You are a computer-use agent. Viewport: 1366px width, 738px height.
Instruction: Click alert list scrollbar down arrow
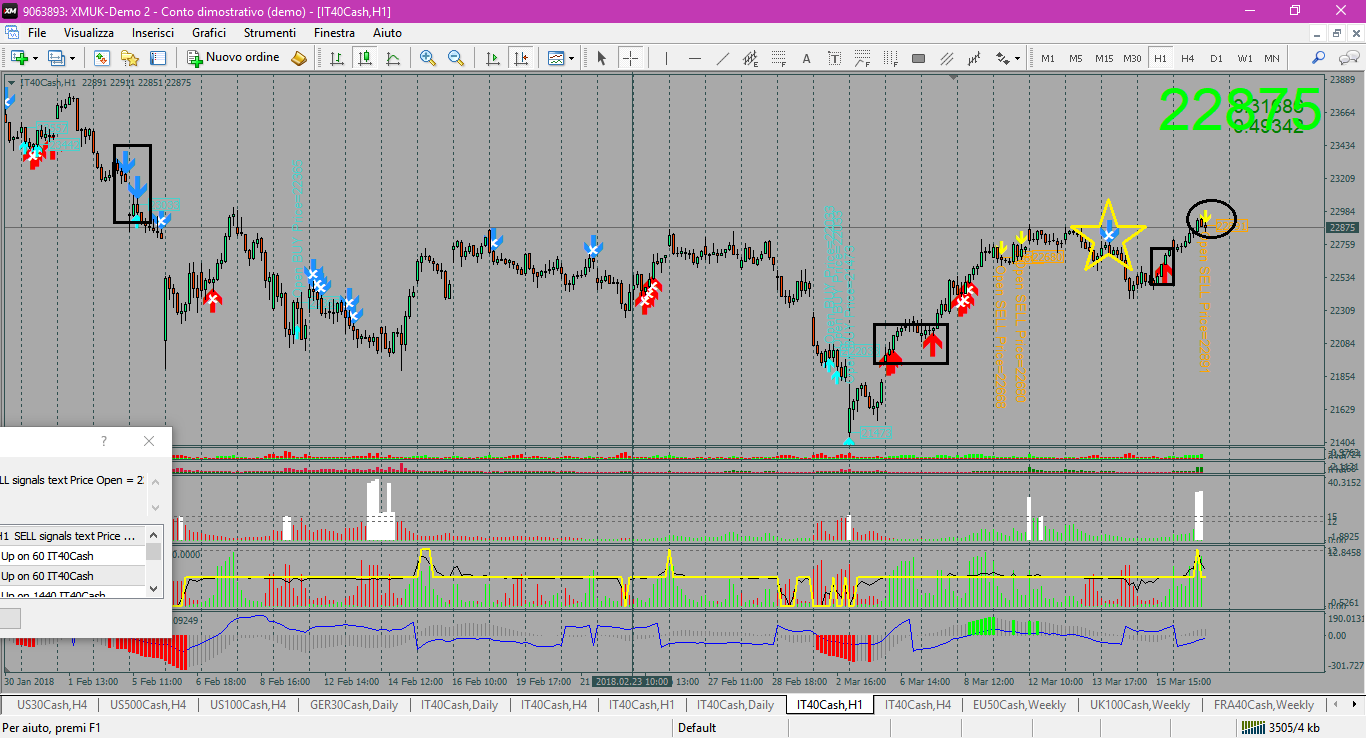(x=154, y=589)
